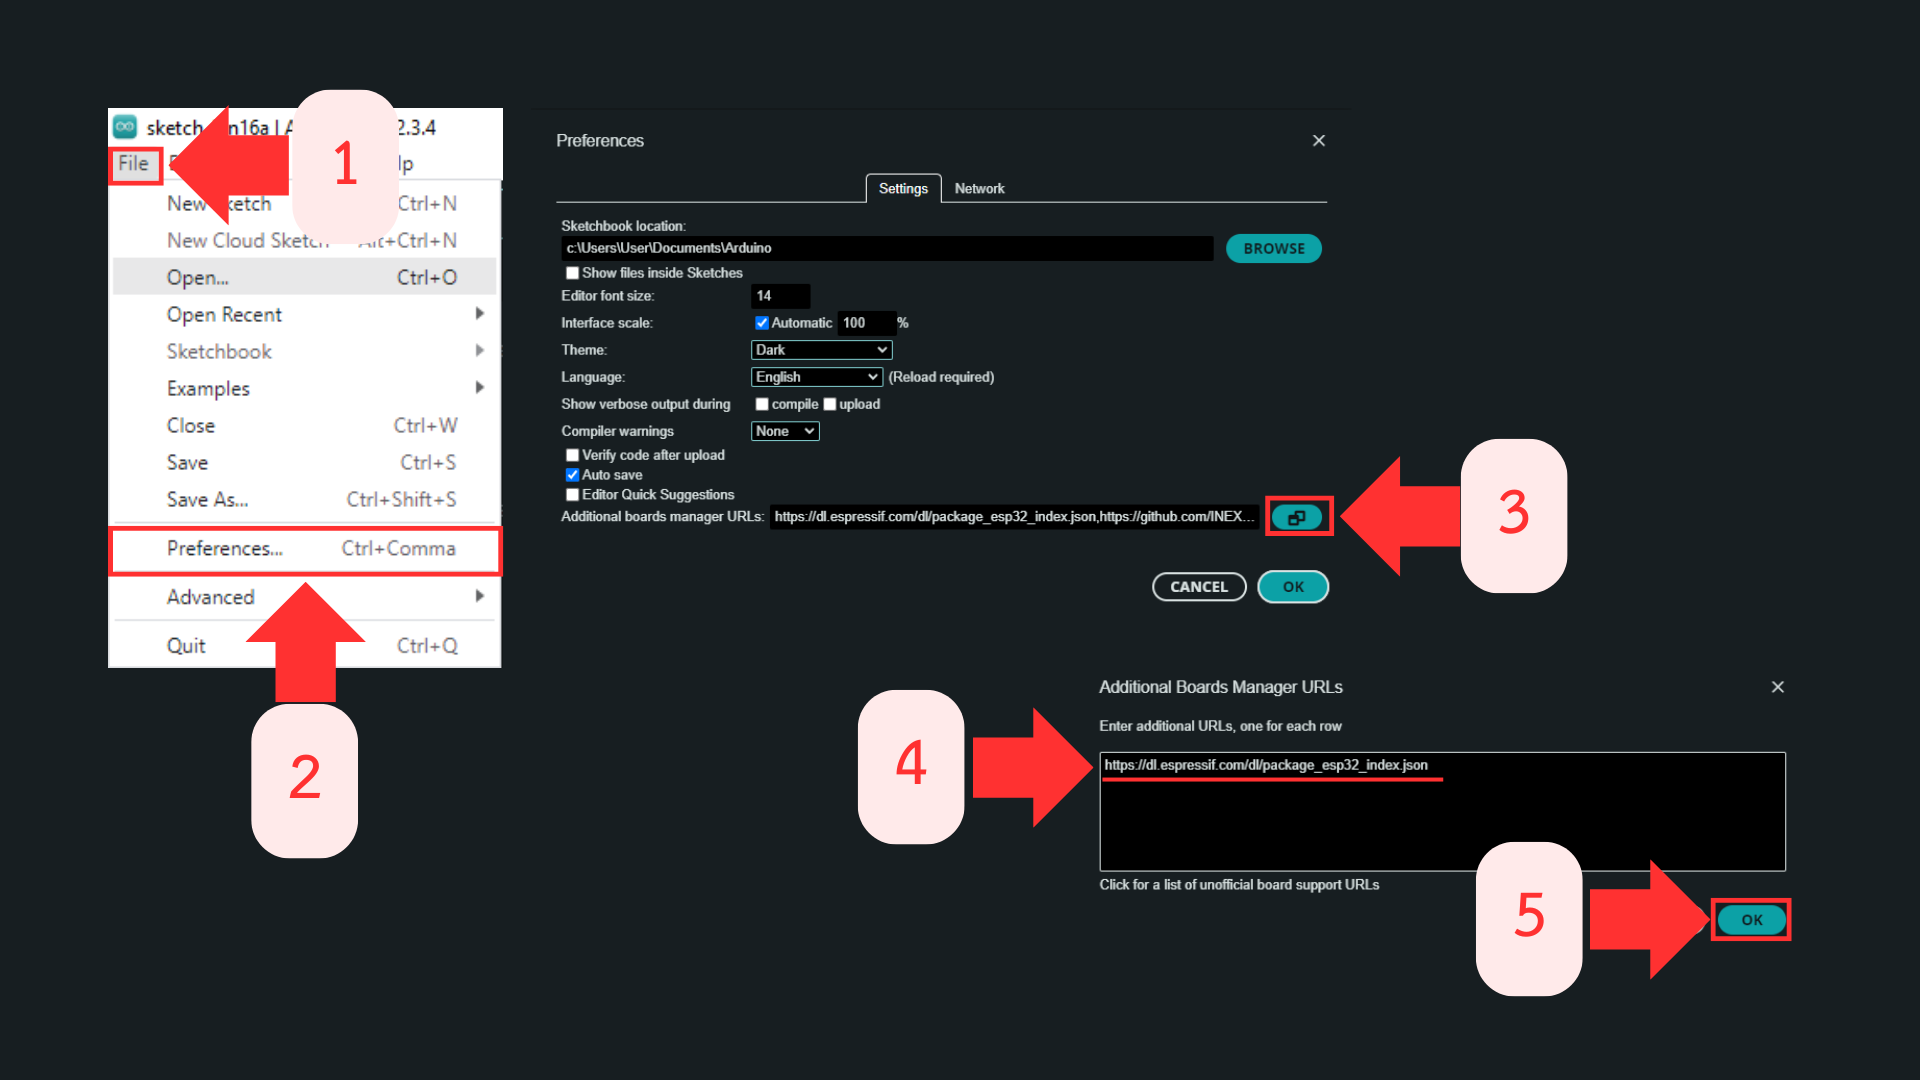Expand the Advanced submenu arrow
This screenshot has width=1920, height=1080.
pyautogui.click(x=480, y=596)
